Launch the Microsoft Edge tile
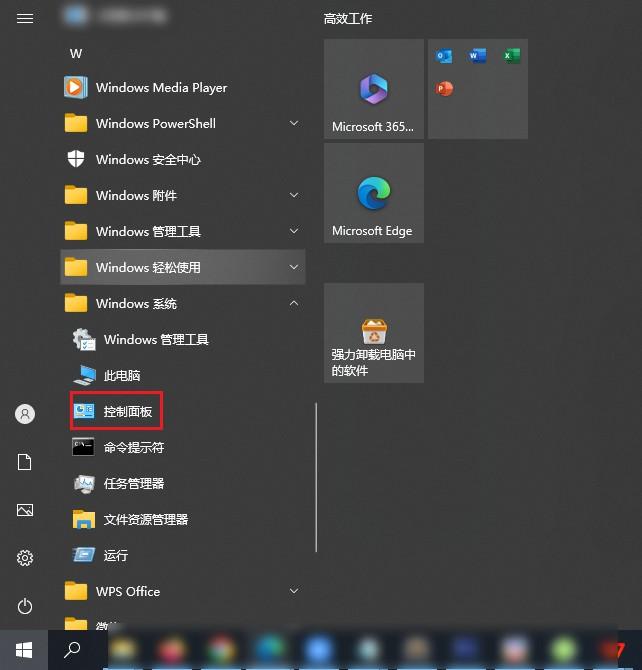The height and width of the screenshot is (670, 642). click(x=374, y=193)
